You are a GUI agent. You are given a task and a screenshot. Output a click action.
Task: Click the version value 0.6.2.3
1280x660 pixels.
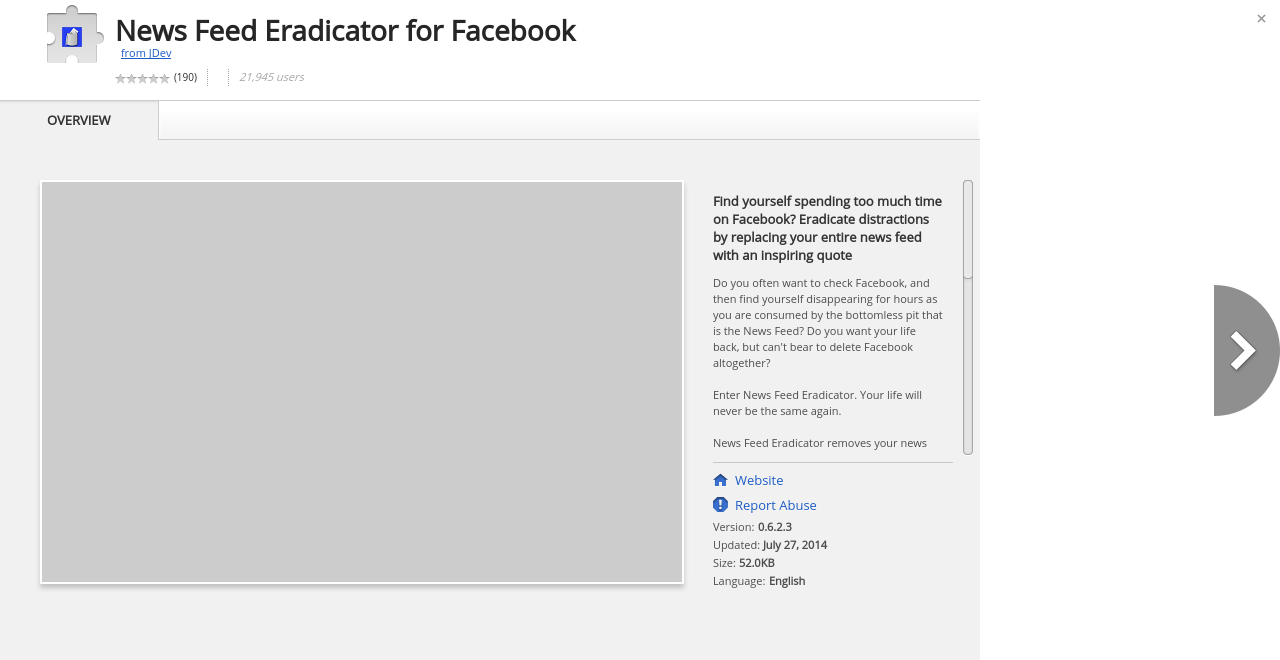(775, 527)
